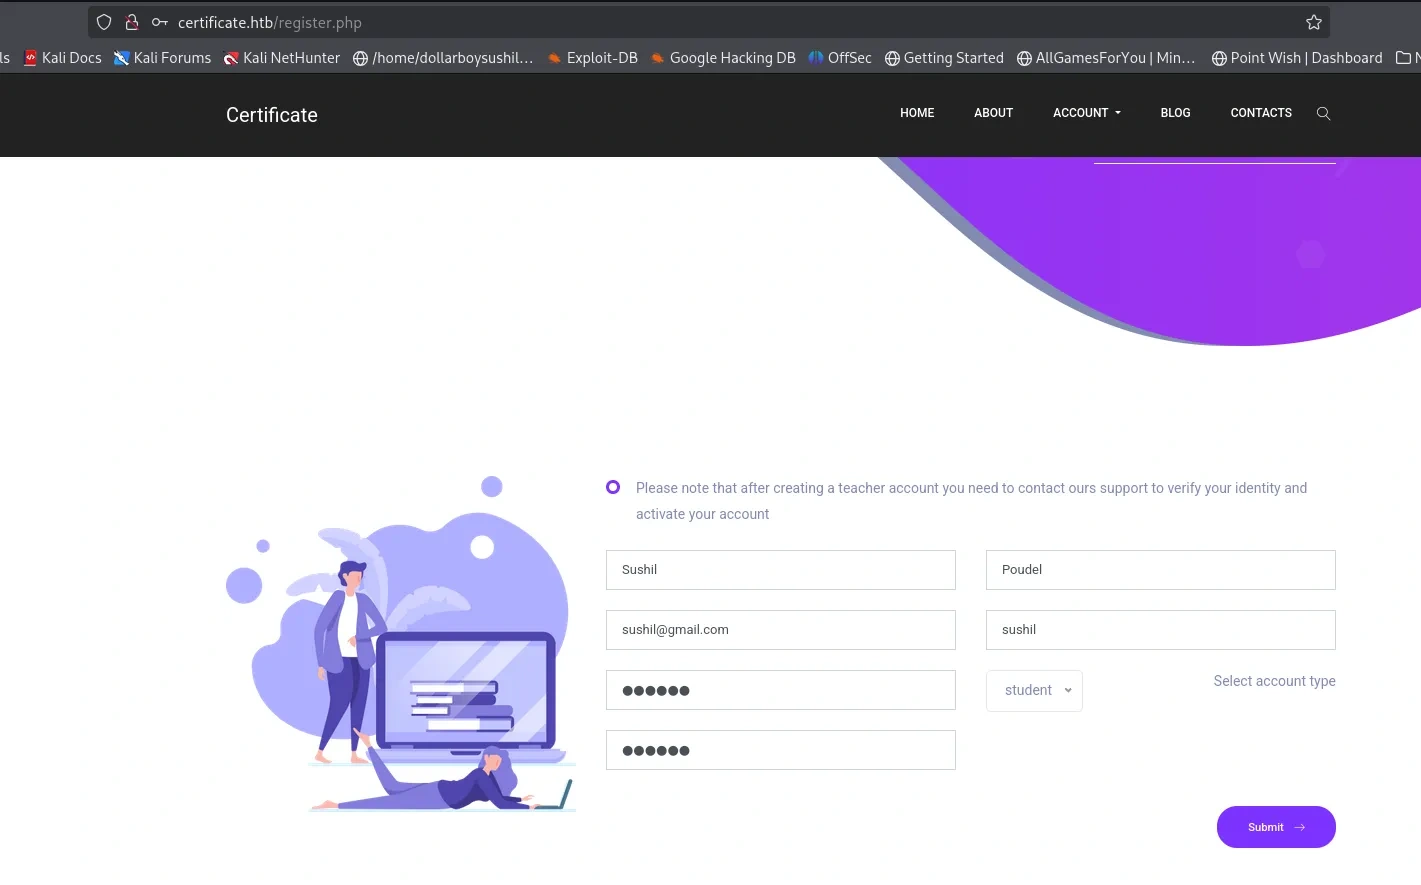
Task: Go to the HOME menu item
Action: click(917, 113)
